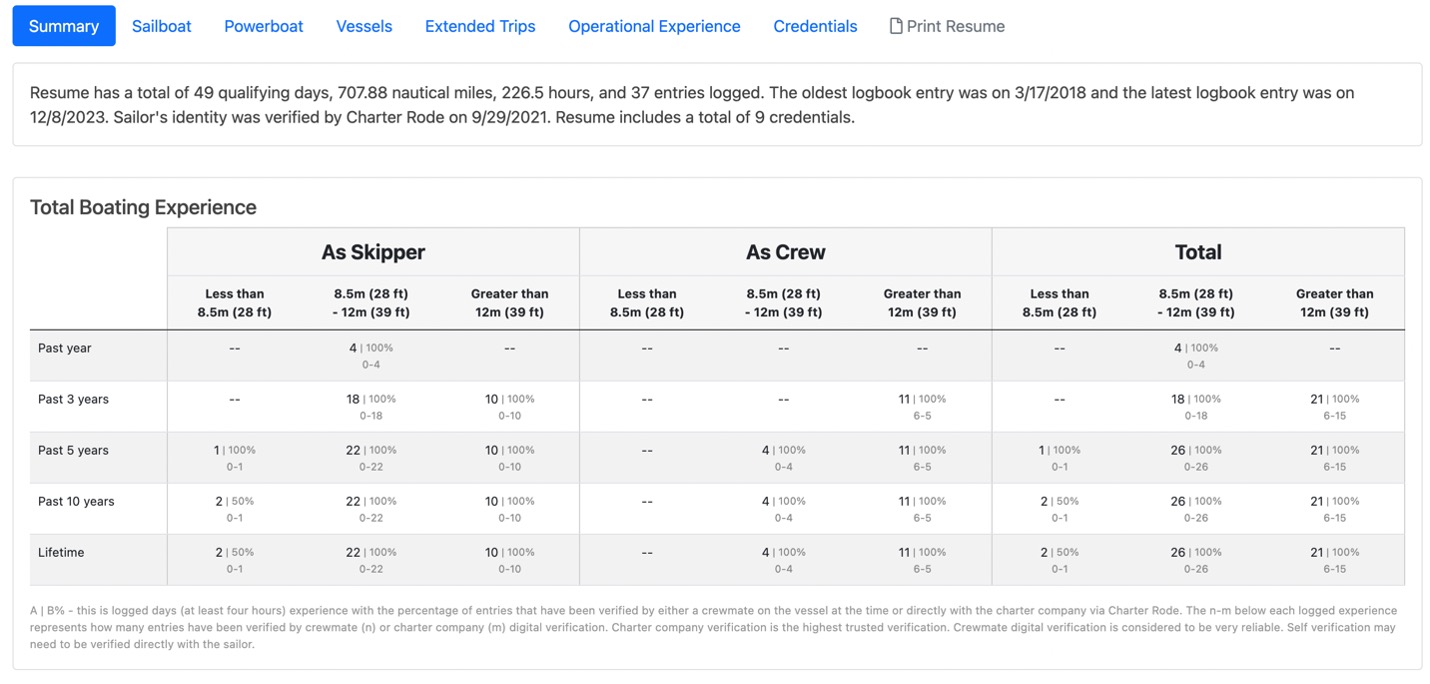Click the Past 3 years row label
The width and height of the screenshot is (1430, 684).
click(73, 399)
